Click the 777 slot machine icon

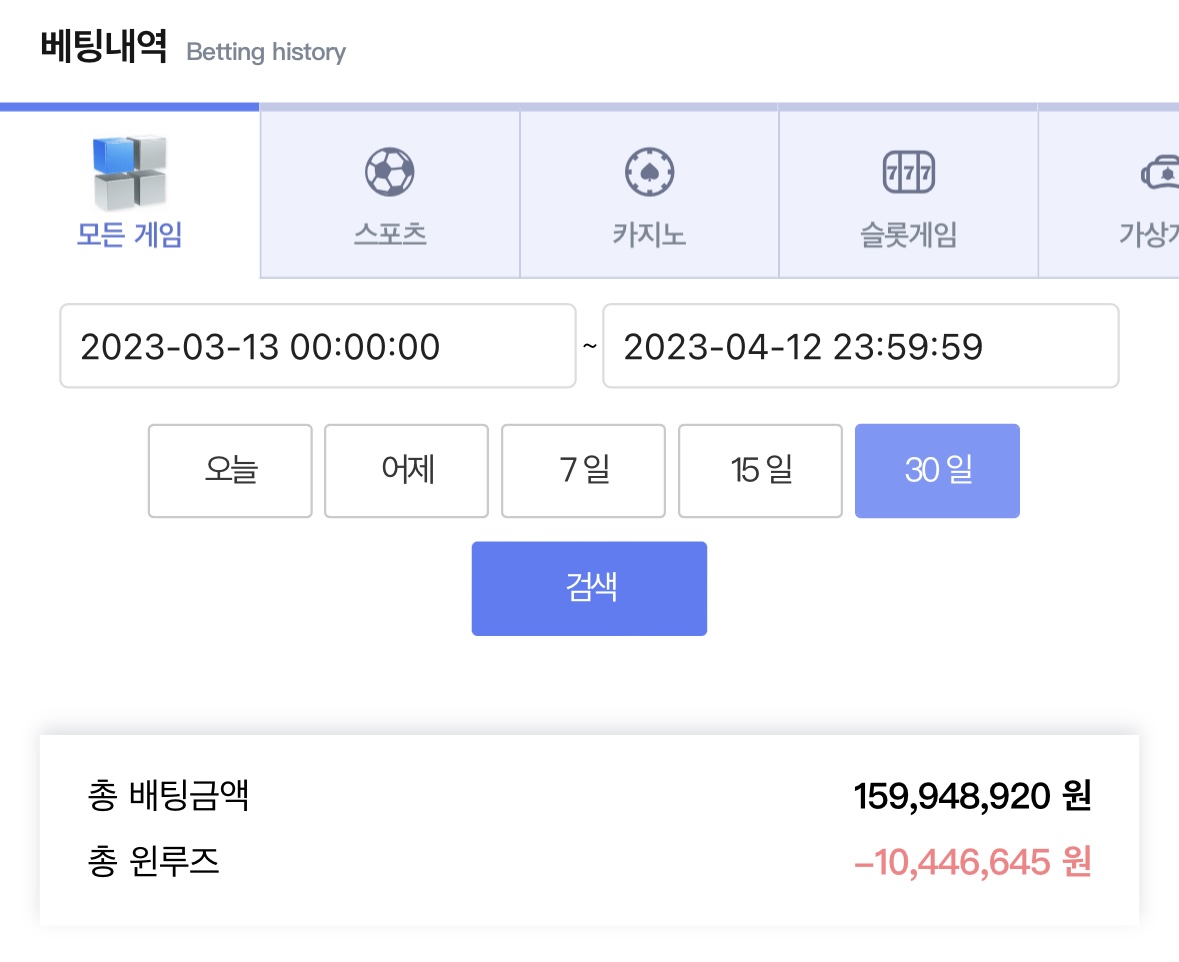click(x=908, y=172)
